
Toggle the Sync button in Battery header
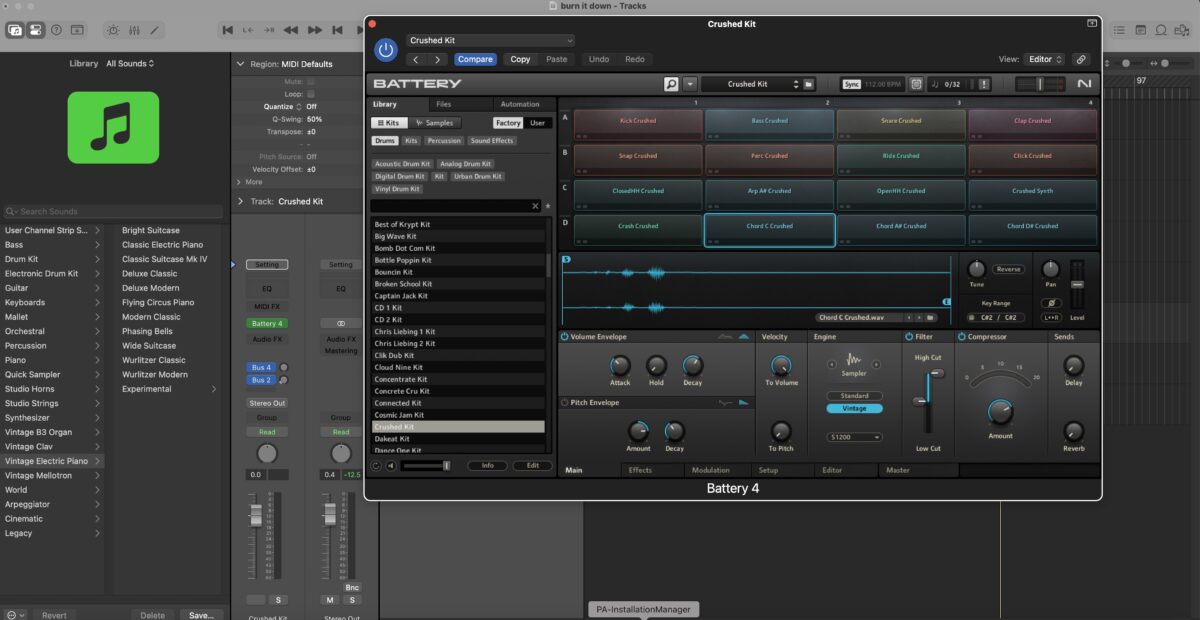tap(851, 84)
